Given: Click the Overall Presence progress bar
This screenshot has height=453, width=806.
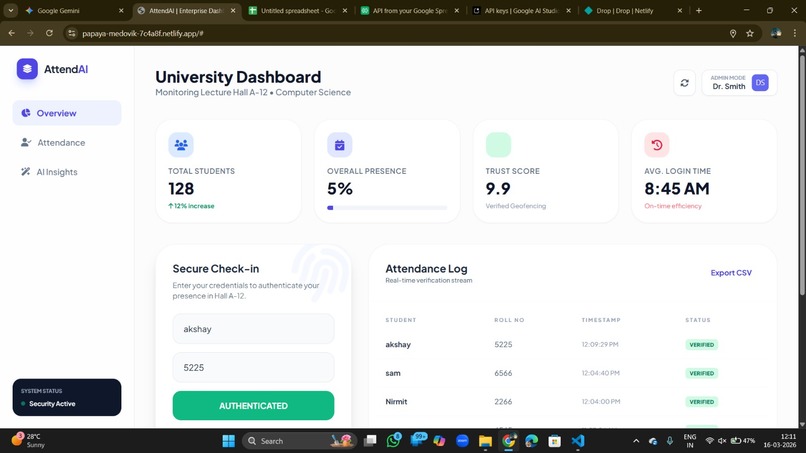Looking at the screenshot, I should click(387, 208).
